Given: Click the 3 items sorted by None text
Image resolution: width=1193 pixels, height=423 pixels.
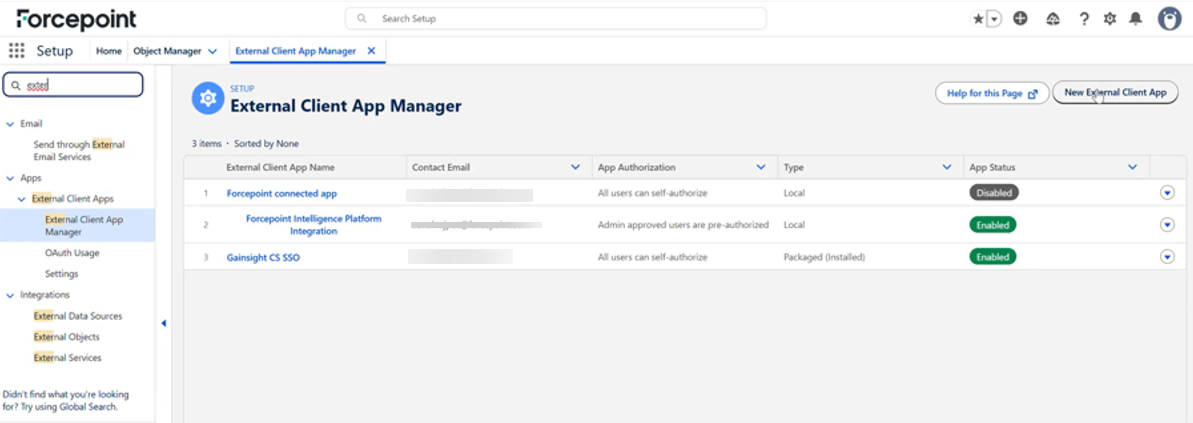Looking at the screenshot, I should coord(245,143).
